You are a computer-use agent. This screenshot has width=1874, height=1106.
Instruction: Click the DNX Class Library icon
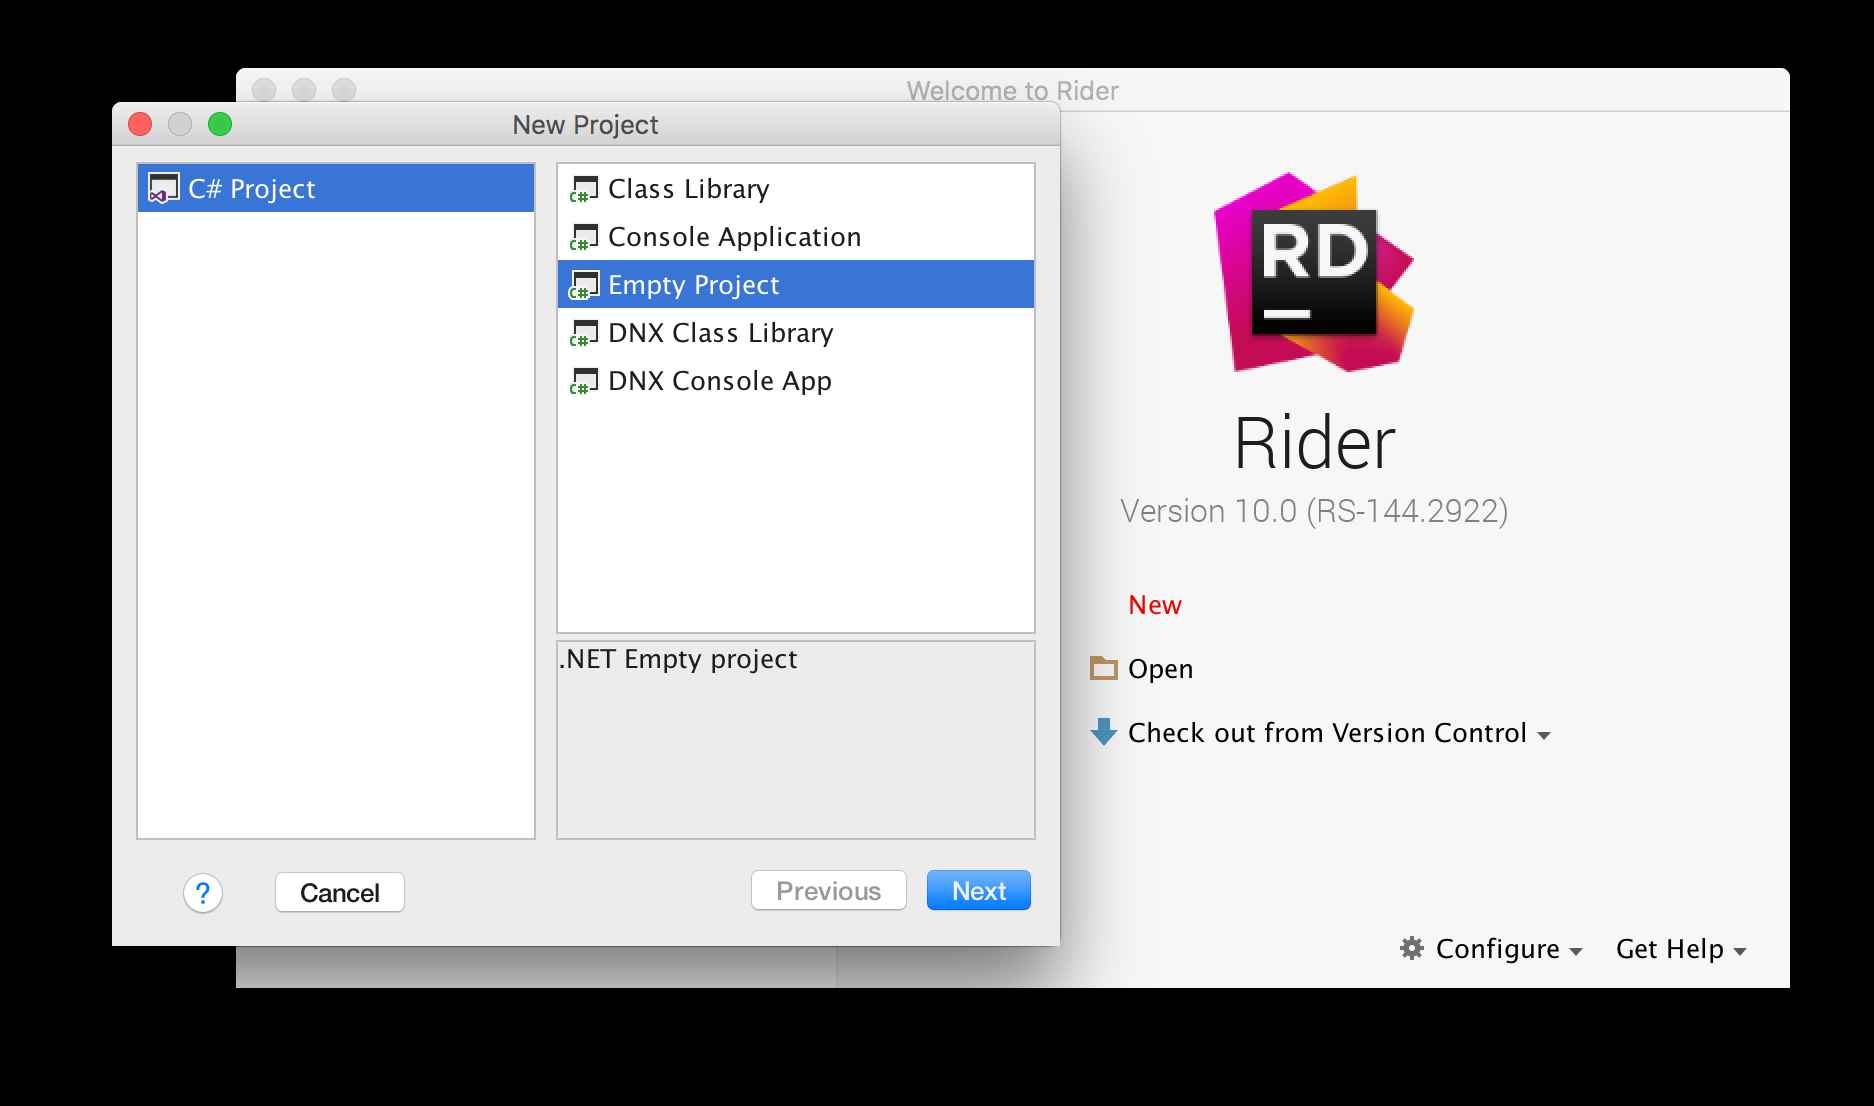pos(584,333)
